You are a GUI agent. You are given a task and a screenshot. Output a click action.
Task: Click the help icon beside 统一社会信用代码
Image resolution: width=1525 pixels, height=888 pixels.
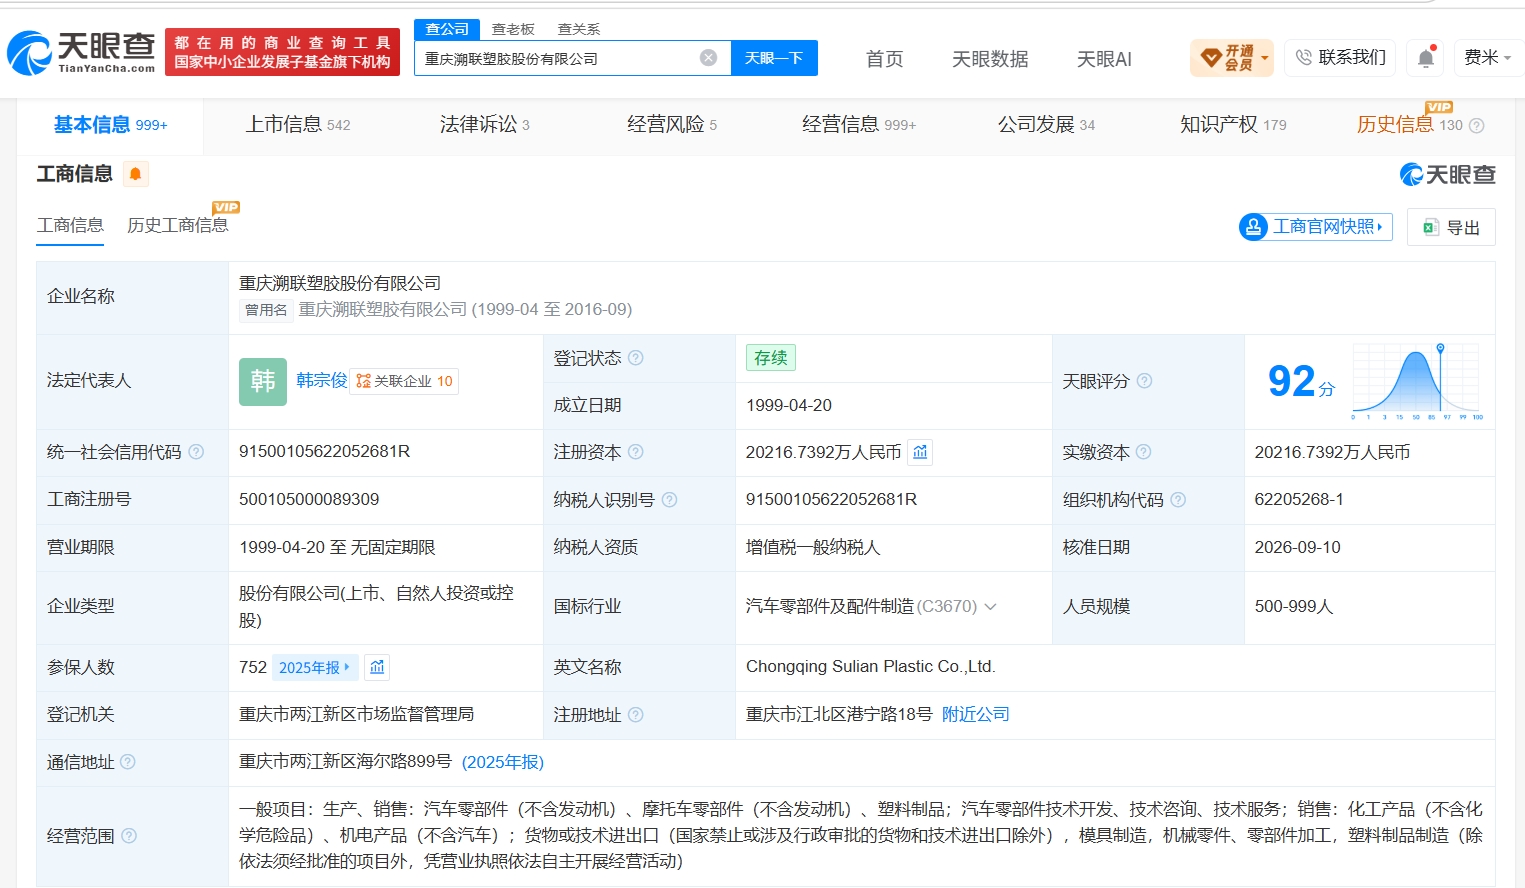coord(196,452)
